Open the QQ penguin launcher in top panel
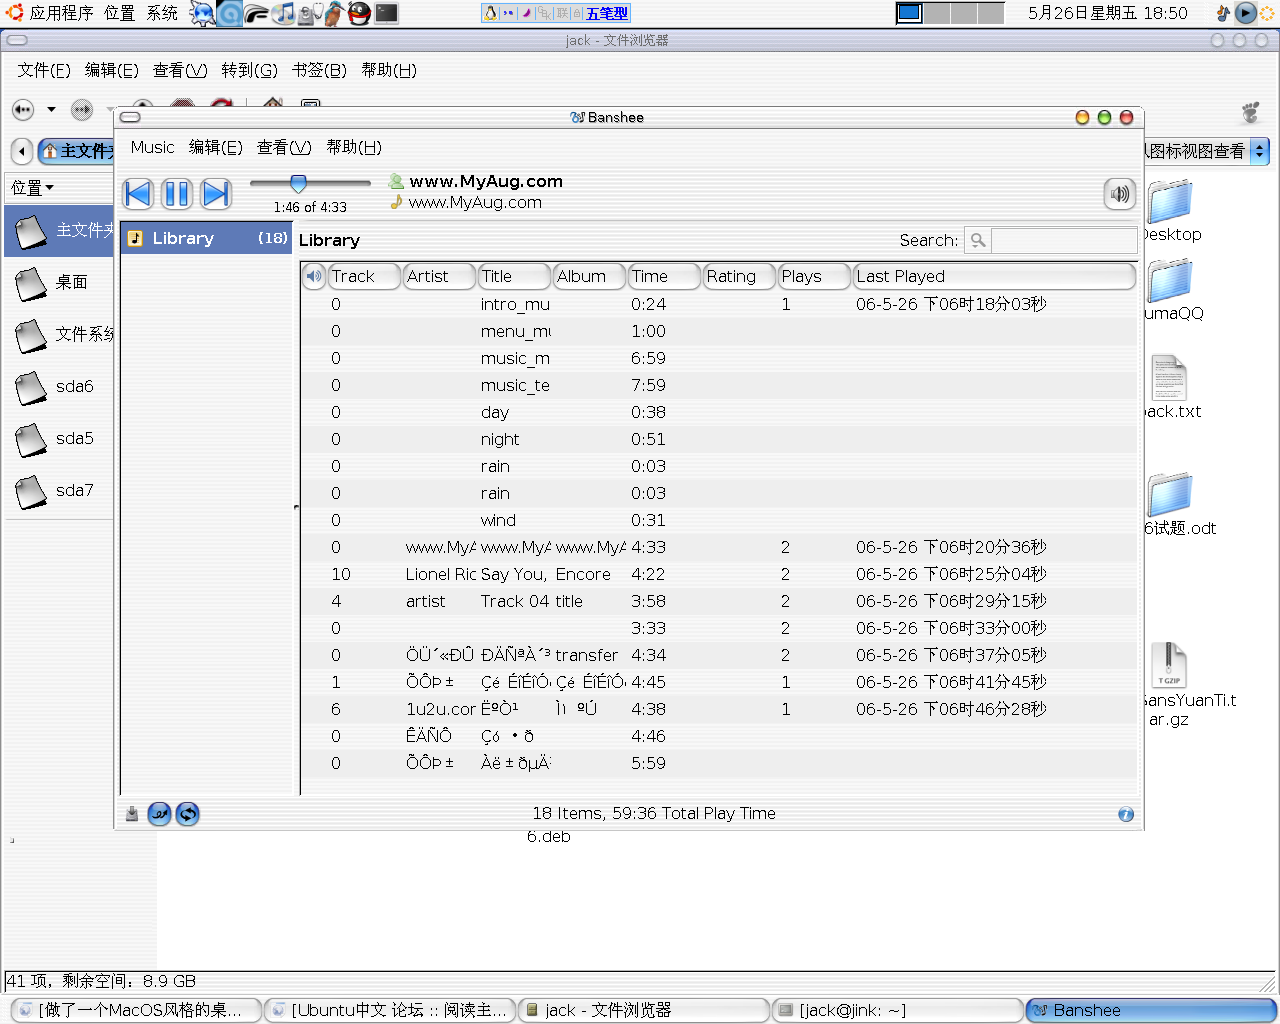1280x1024 pixels. pos(359,13)
